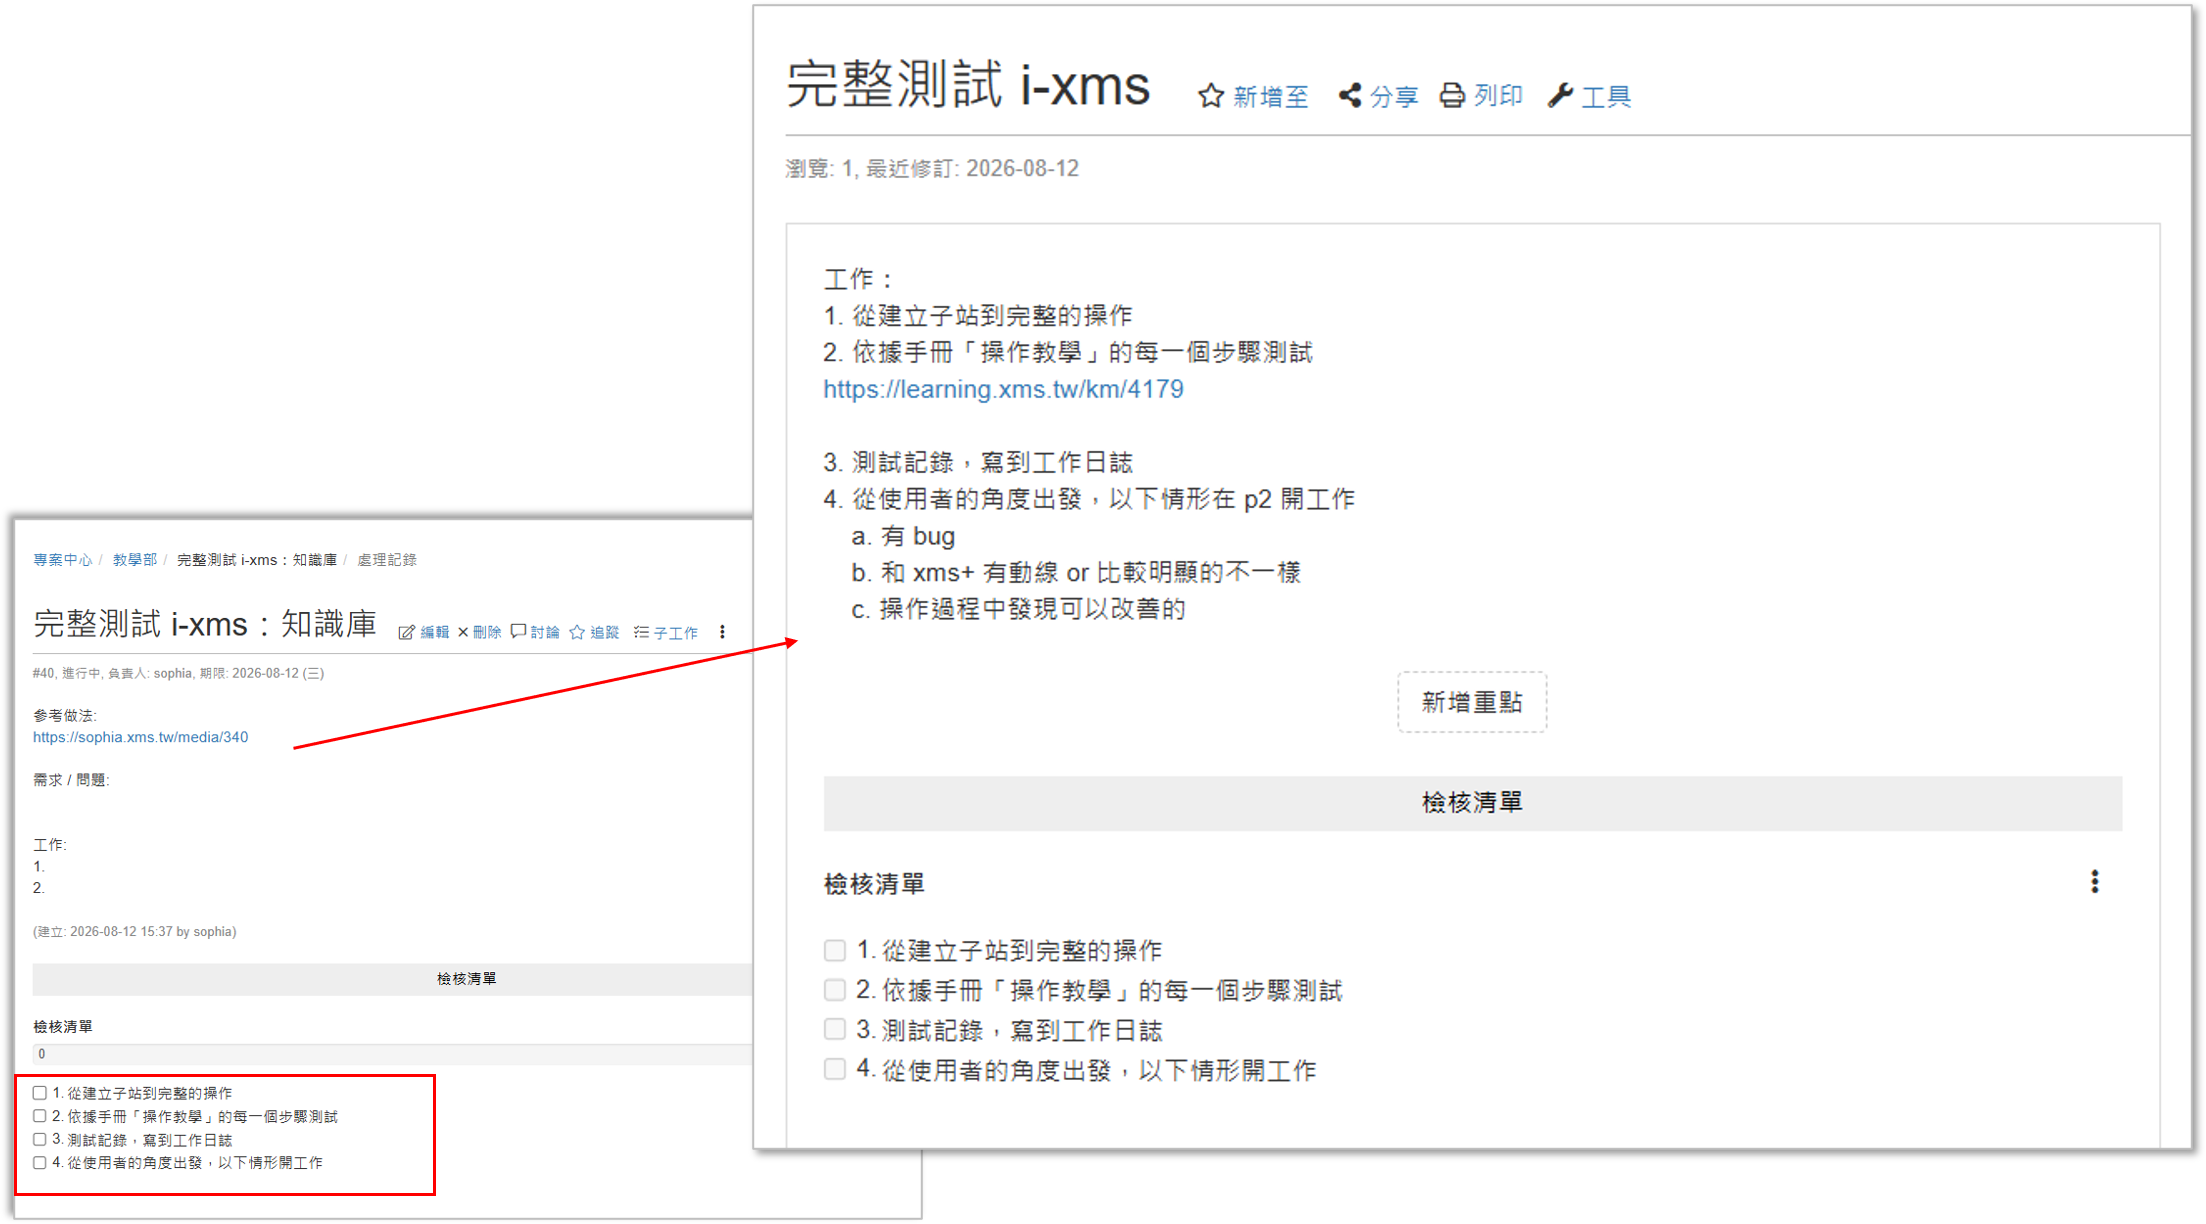Check '3. 測試記錄' item in the left task window
Image resolution: width=2206 pixels, height=1224 pixels.
[40, 1139]
